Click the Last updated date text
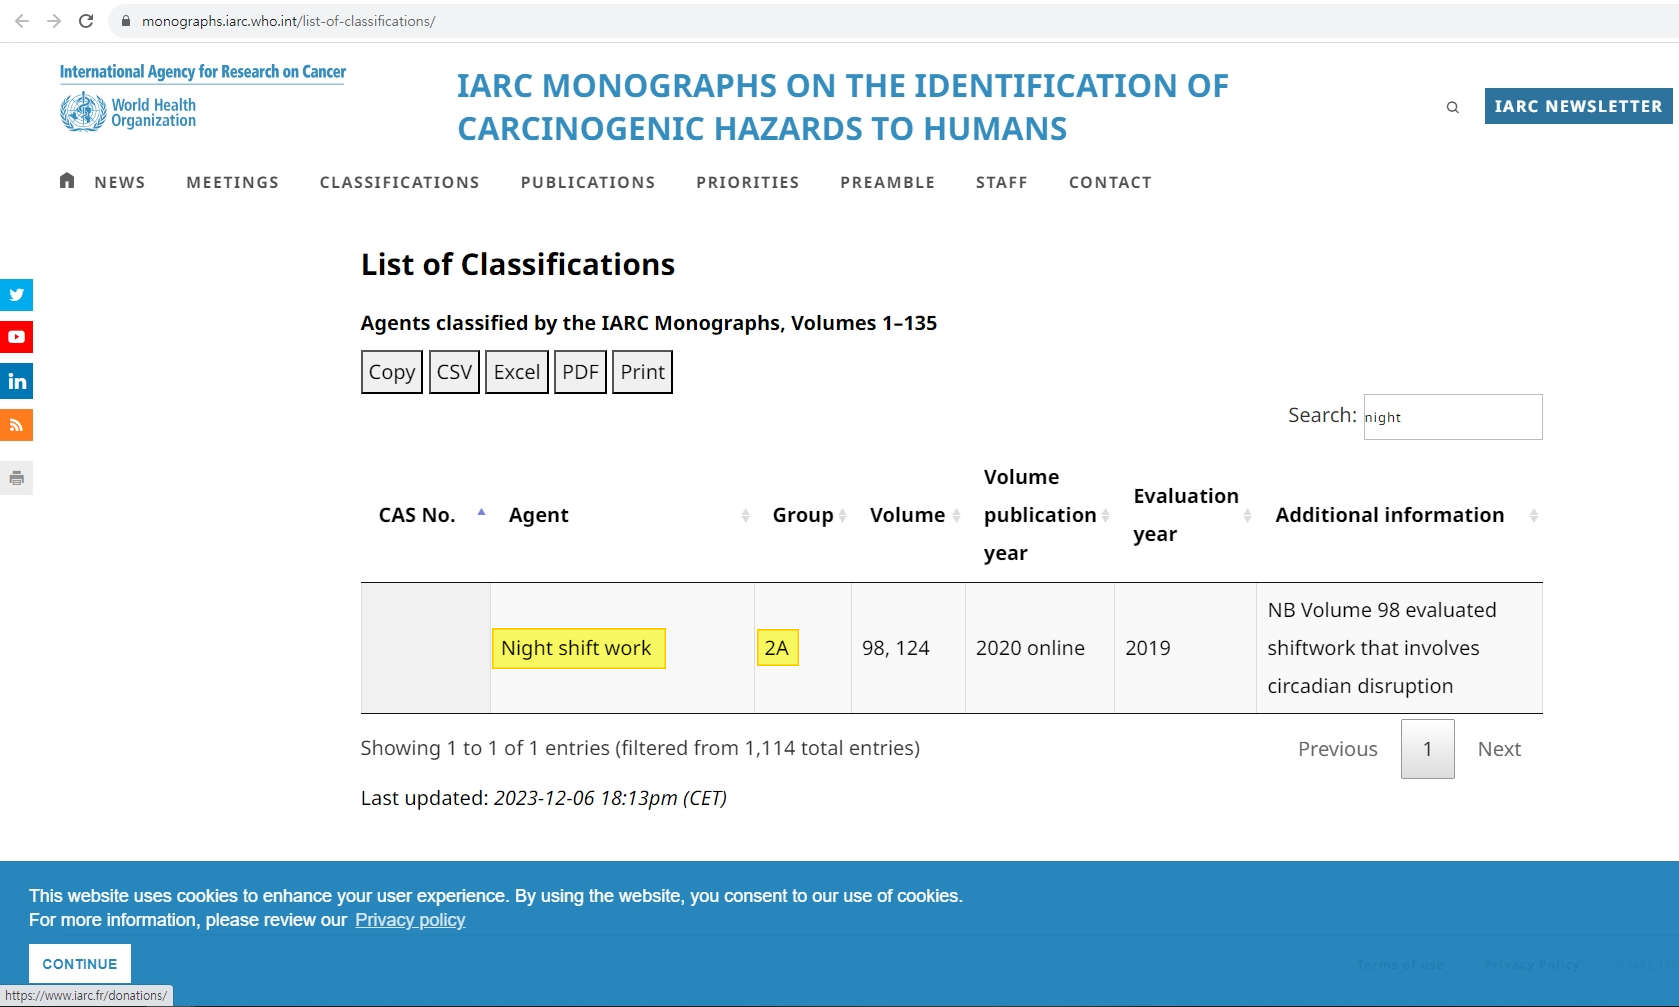 [x=544, y=798]
